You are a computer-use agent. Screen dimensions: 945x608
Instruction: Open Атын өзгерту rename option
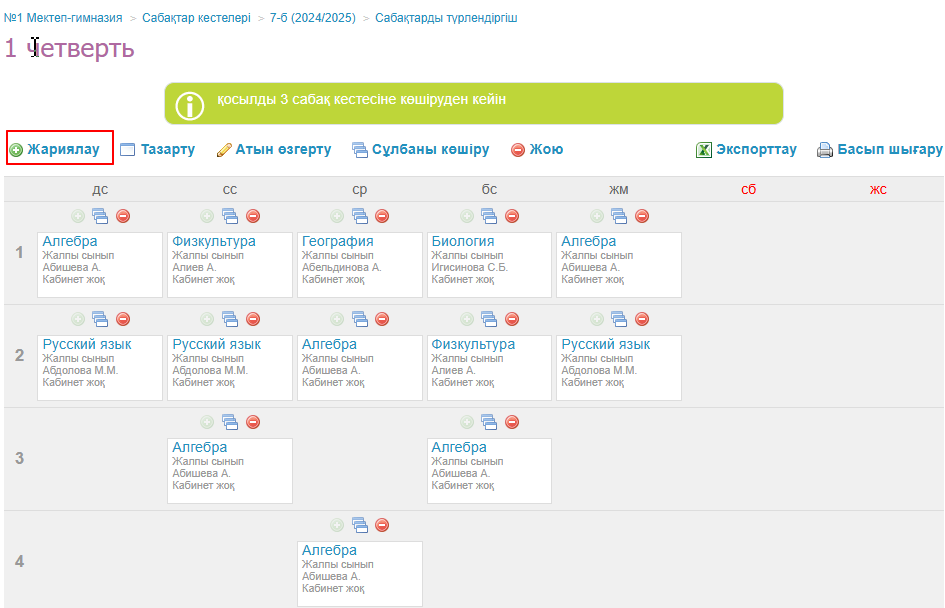274,150
